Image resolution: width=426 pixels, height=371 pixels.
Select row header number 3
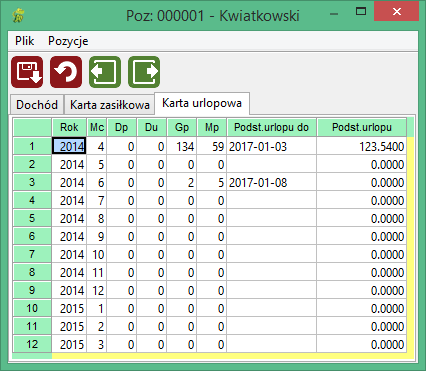[x=32, y=182]
